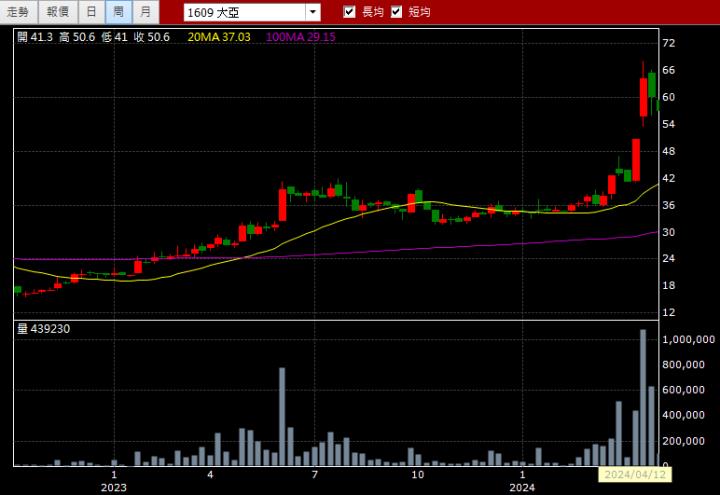Select the 周 weekly chart period

[x=118, y=12]
